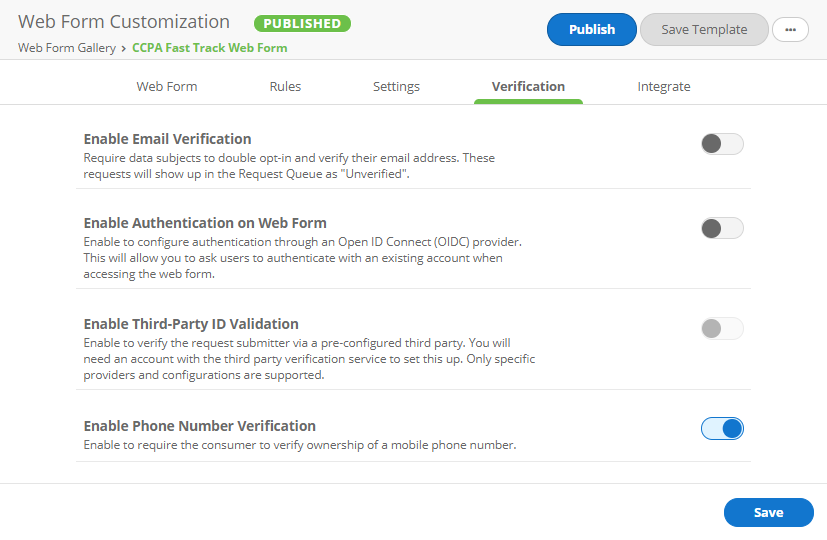Viewport: 827px width, 540px height.
Task: Toggle the Third-Party ID Validation switch
Action: point(722,328)
